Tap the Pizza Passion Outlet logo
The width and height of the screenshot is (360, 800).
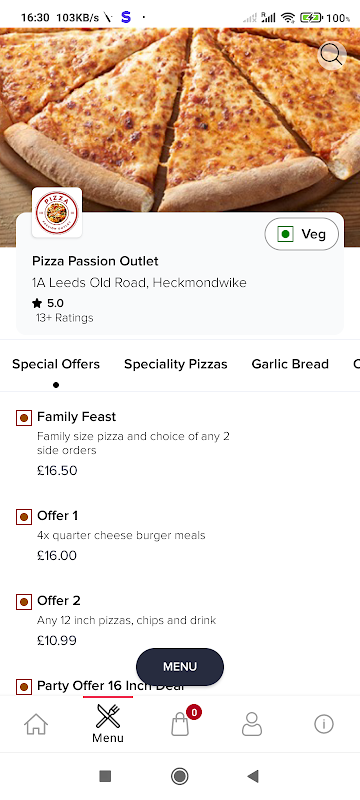coord(57,212)
